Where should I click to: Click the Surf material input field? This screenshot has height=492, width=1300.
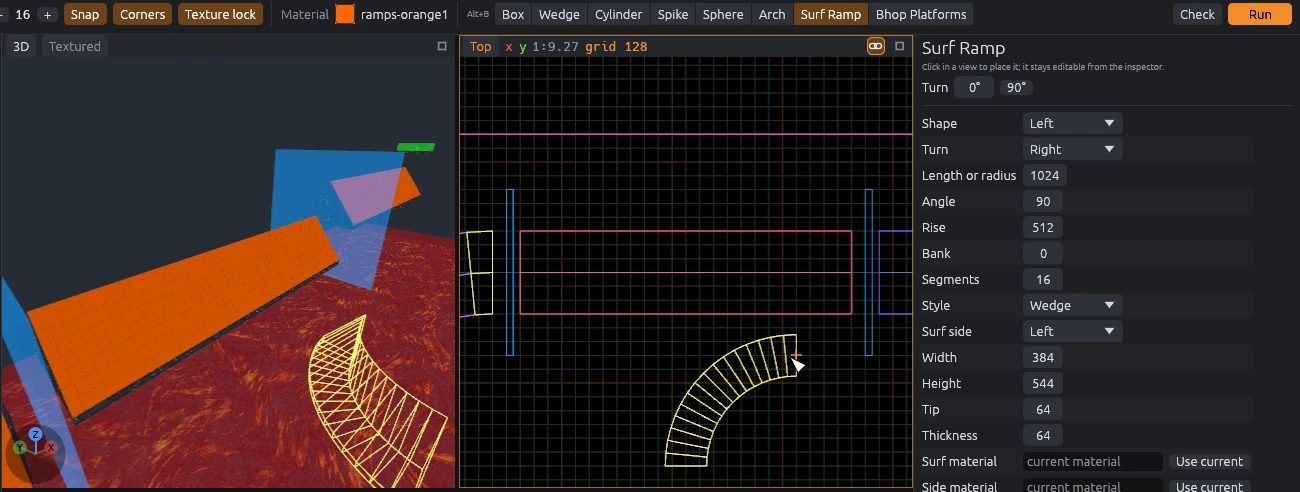(x=1093, y=461)
